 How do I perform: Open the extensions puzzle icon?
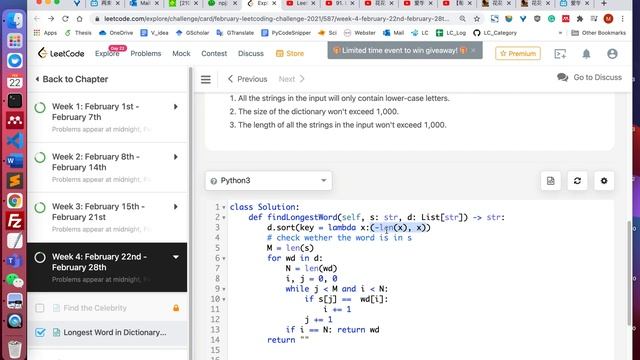pyautogui.click(x=580, y=19)
